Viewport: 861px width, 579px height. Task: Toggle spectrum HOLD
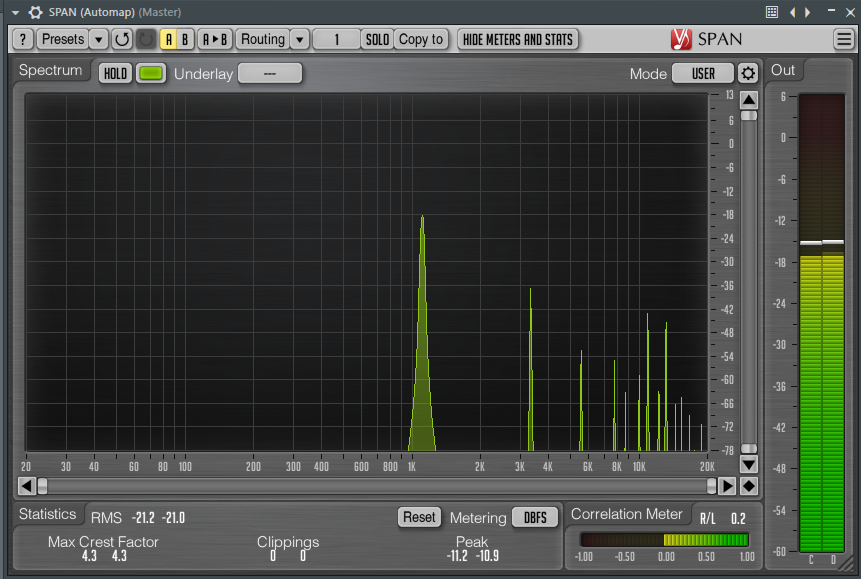(115, 74)
